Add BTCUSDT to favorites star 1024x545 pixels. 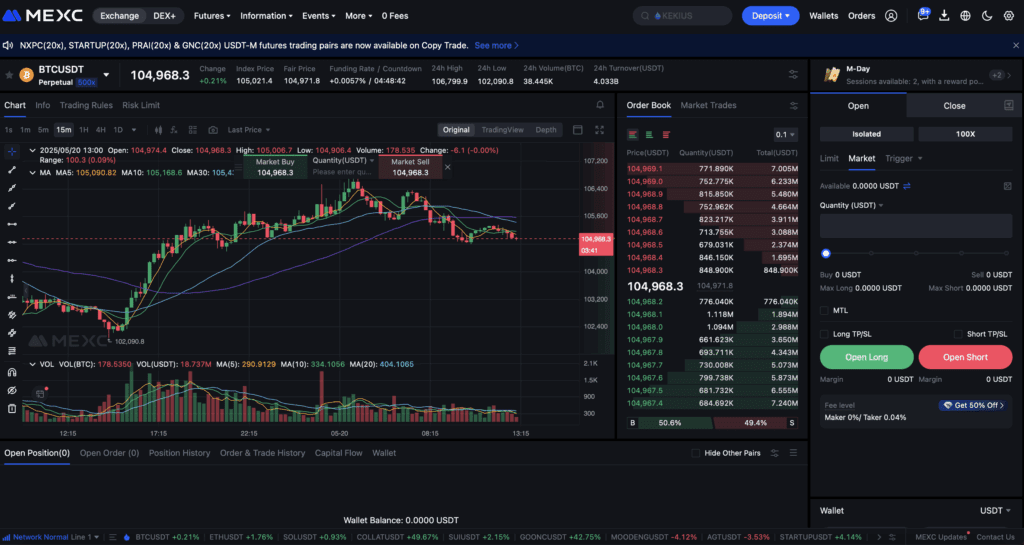pyautogui.click(x=9, y=75)
